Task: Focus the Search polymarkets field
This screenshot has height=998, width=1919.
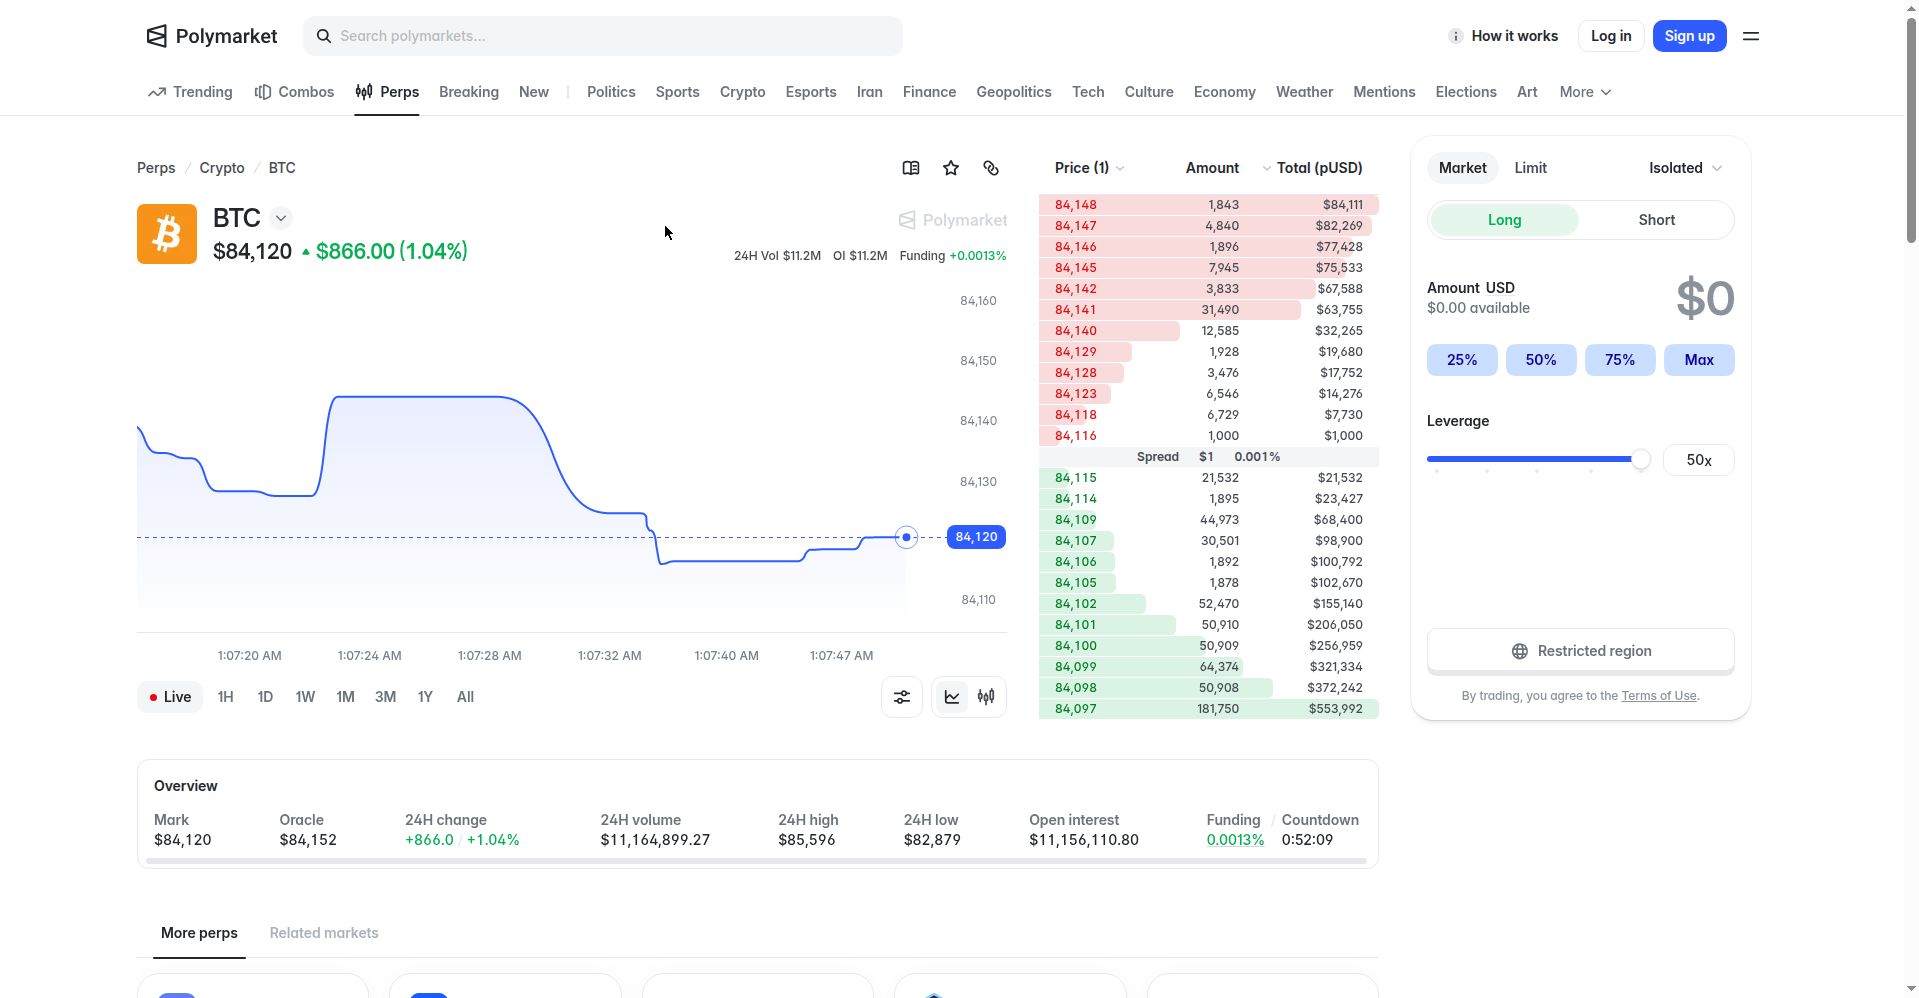Action: pyautogui.click(x=603, y=36)
